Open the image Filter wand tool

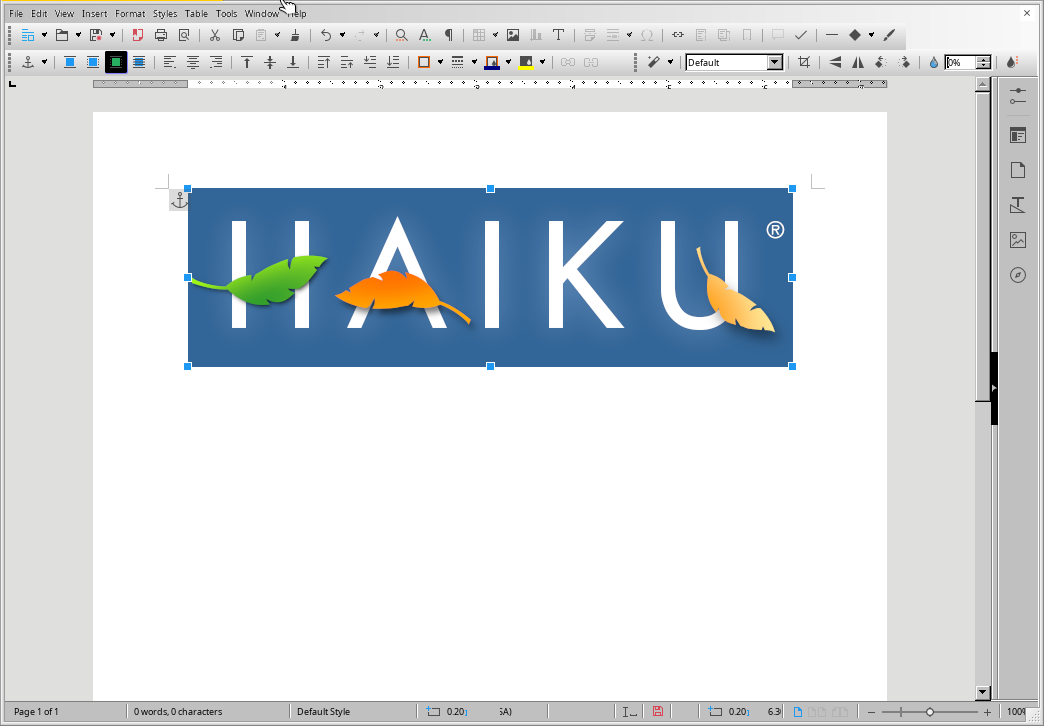point(654,62)
